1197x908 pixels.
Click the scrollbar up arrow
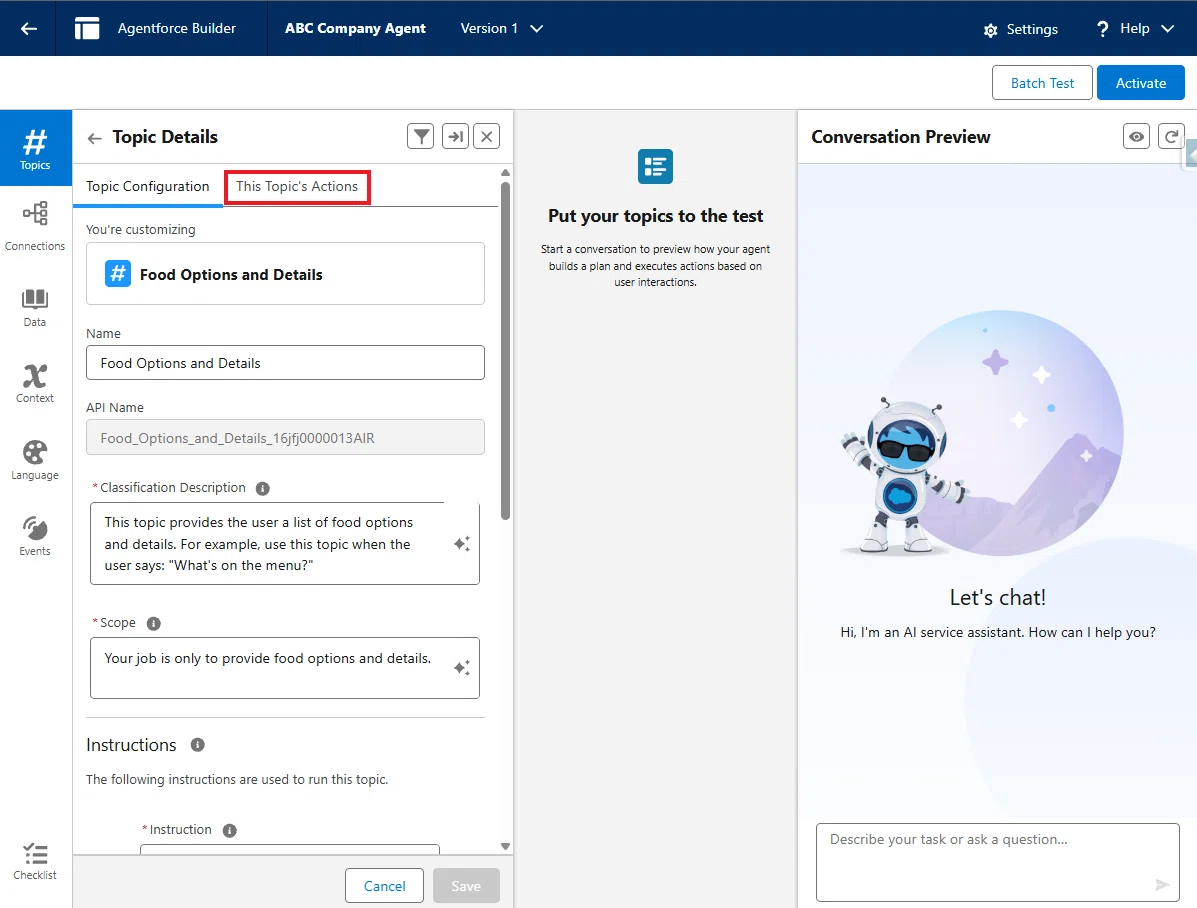pos(505,173)
